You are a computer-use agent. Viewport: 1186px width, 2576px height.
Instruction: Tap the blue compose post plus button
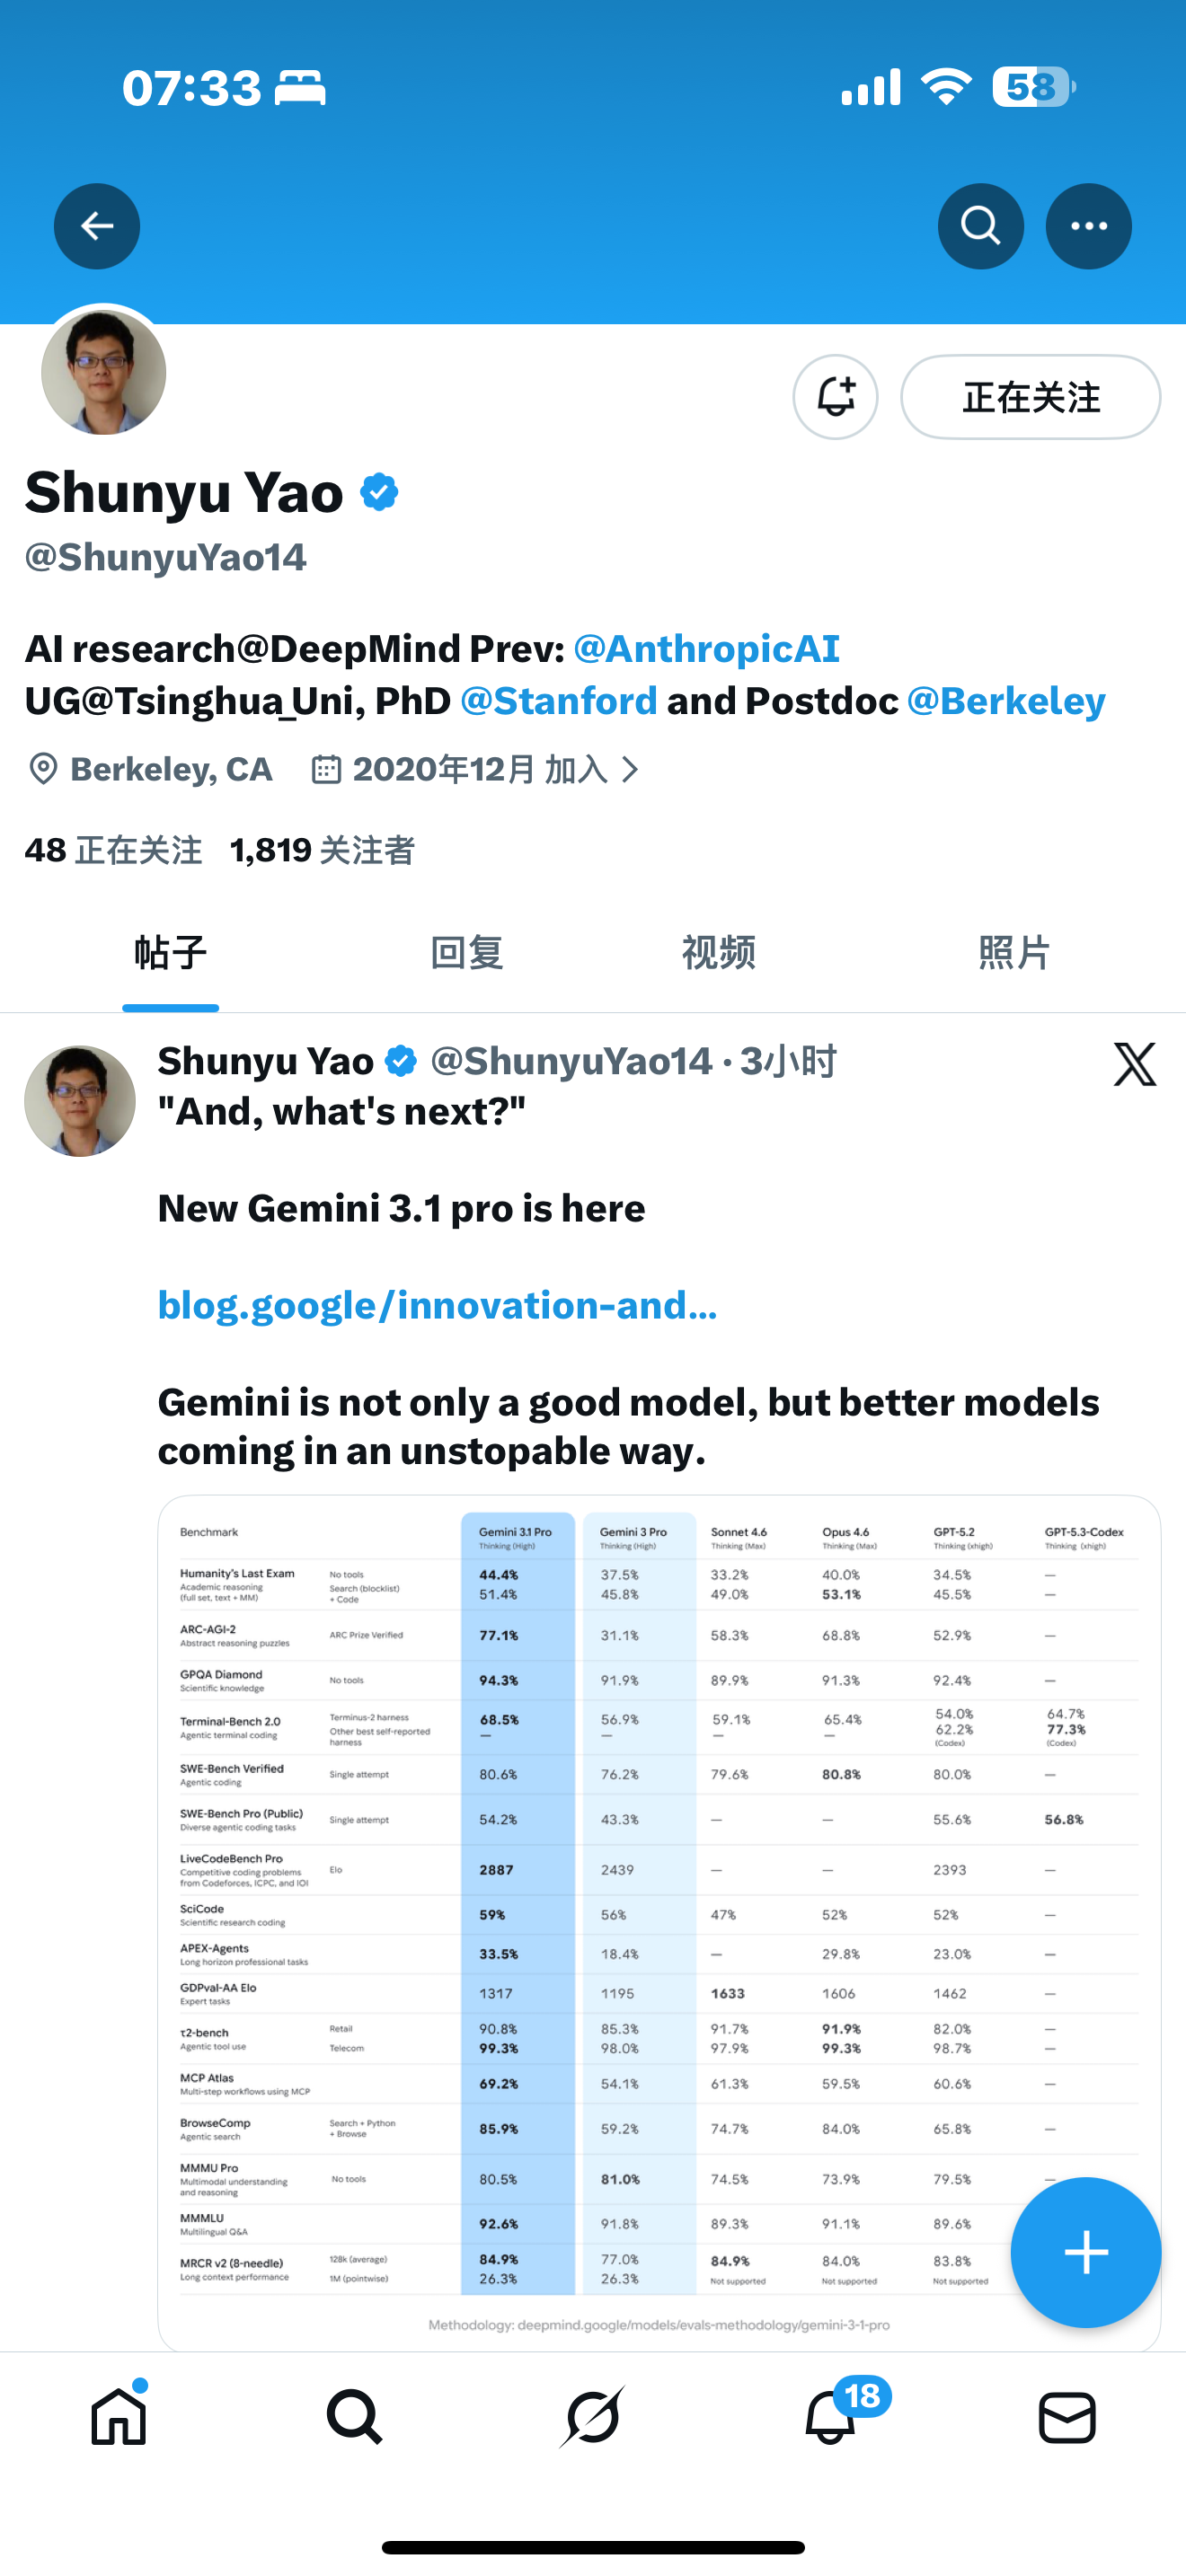(1085, 2252)
